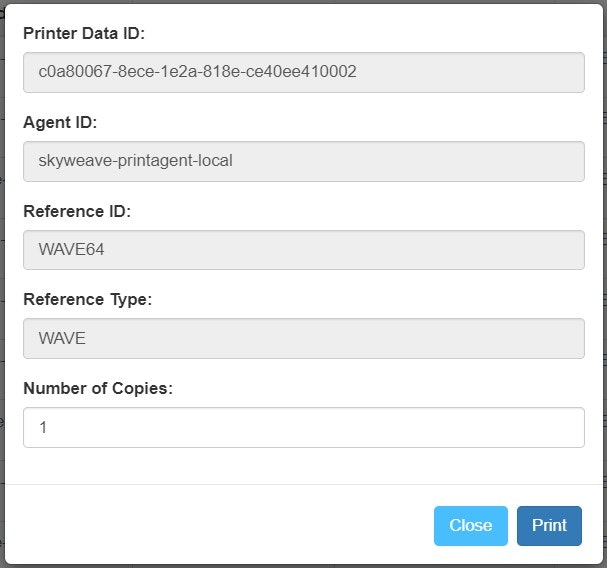Click the "Agent ID:" label
The height and width of the screenshot is (568, 607).
click(x=60, y=122)
